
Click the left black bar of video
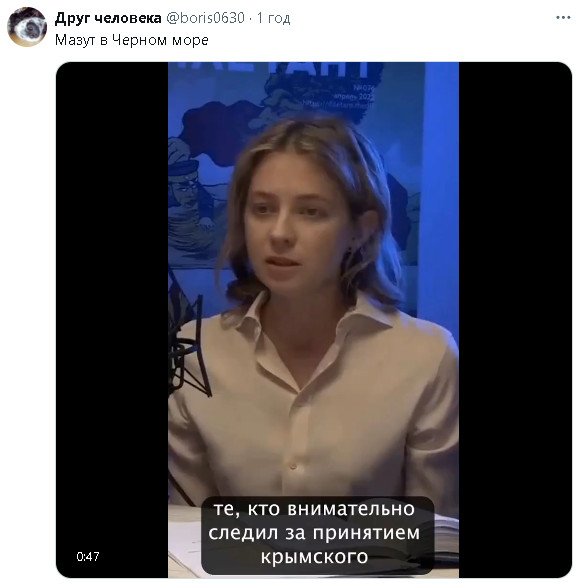[x=112, y=320]
